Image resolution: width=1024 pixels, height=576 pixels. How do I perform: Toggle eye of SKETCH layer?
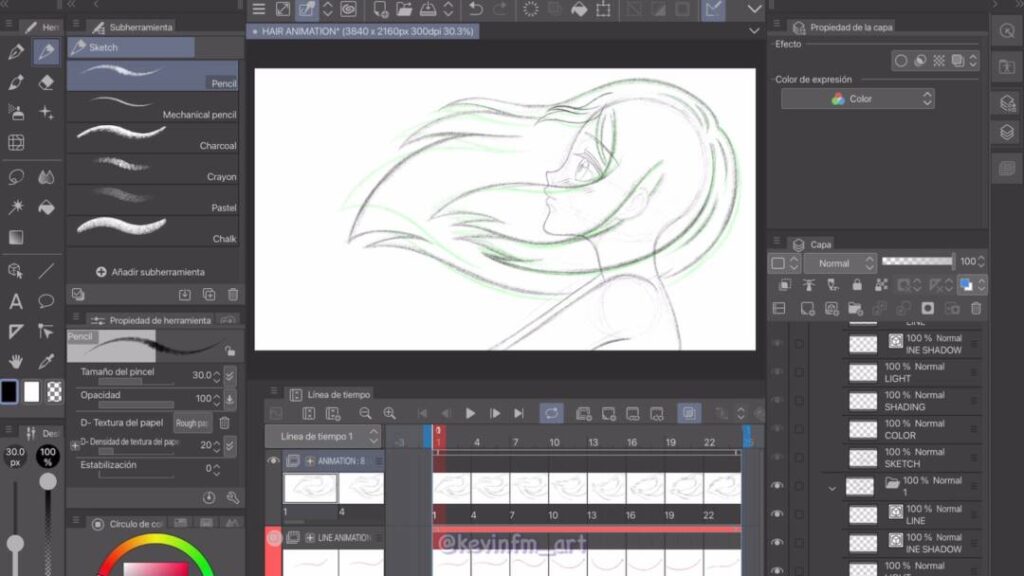[776, 457]
